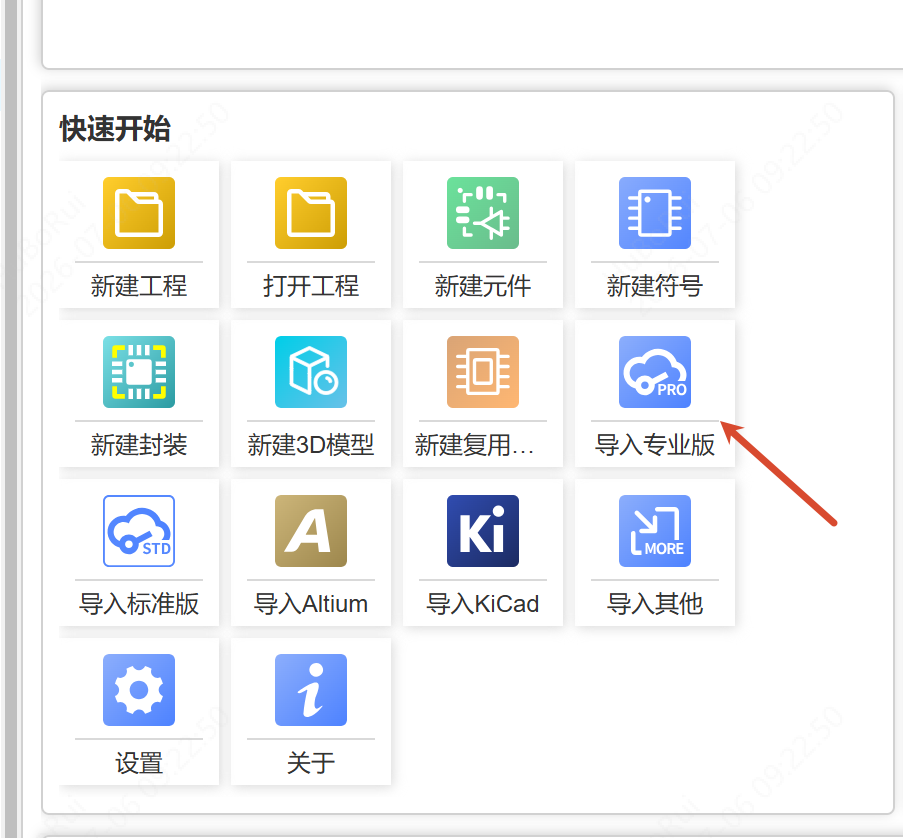903x838 pixels.
Task: Click the 导入其他 label text
Action: coord(655,604)
